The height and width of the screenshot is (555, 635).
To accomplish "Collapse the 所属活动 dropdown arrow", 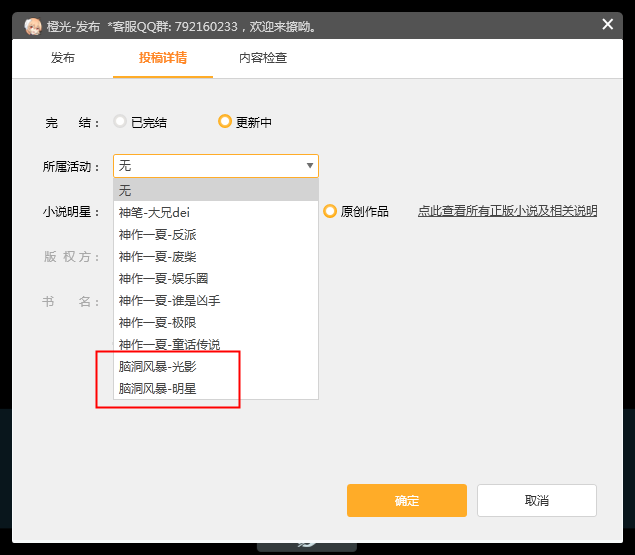I will pyautogui.click(x=309, y=166).
